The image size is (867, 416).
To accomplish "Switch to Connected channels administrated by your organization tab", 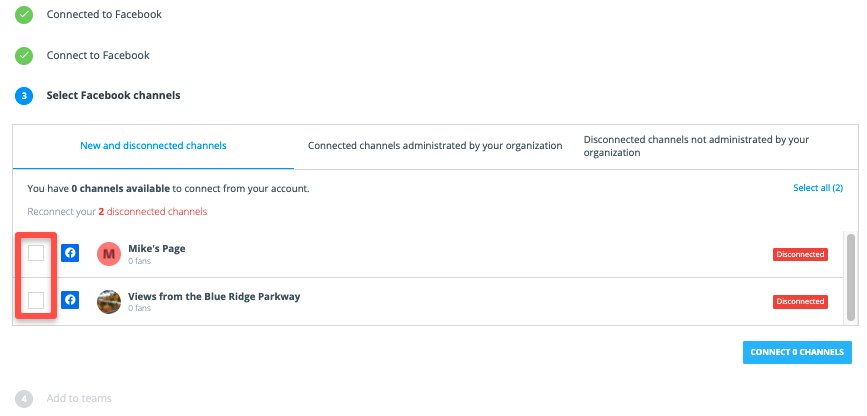I will point(435,146).
